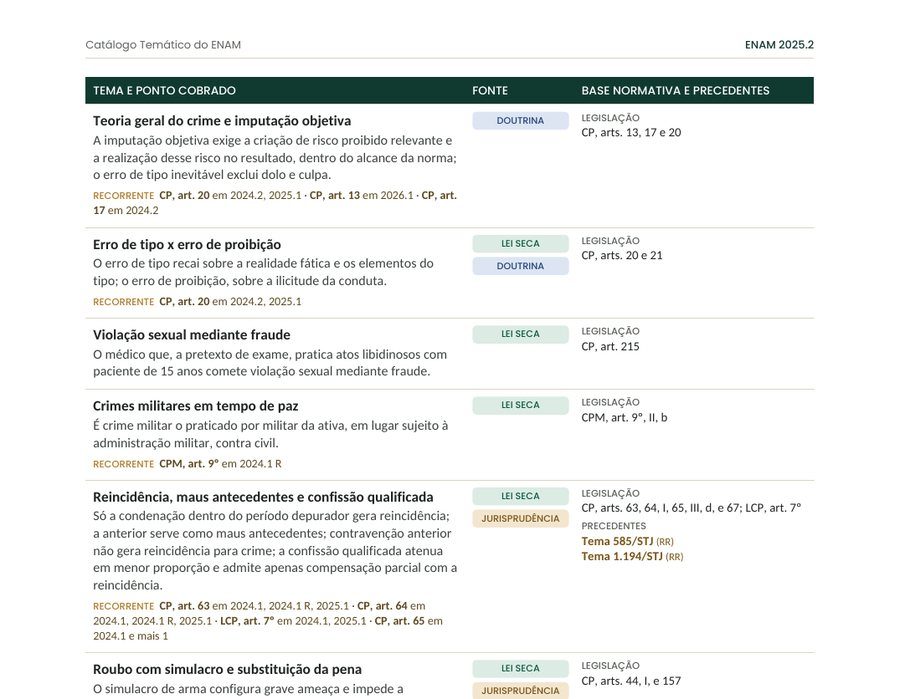Click 'CPM, art. 9º, II, b' legislation text

tap(624, 418)
